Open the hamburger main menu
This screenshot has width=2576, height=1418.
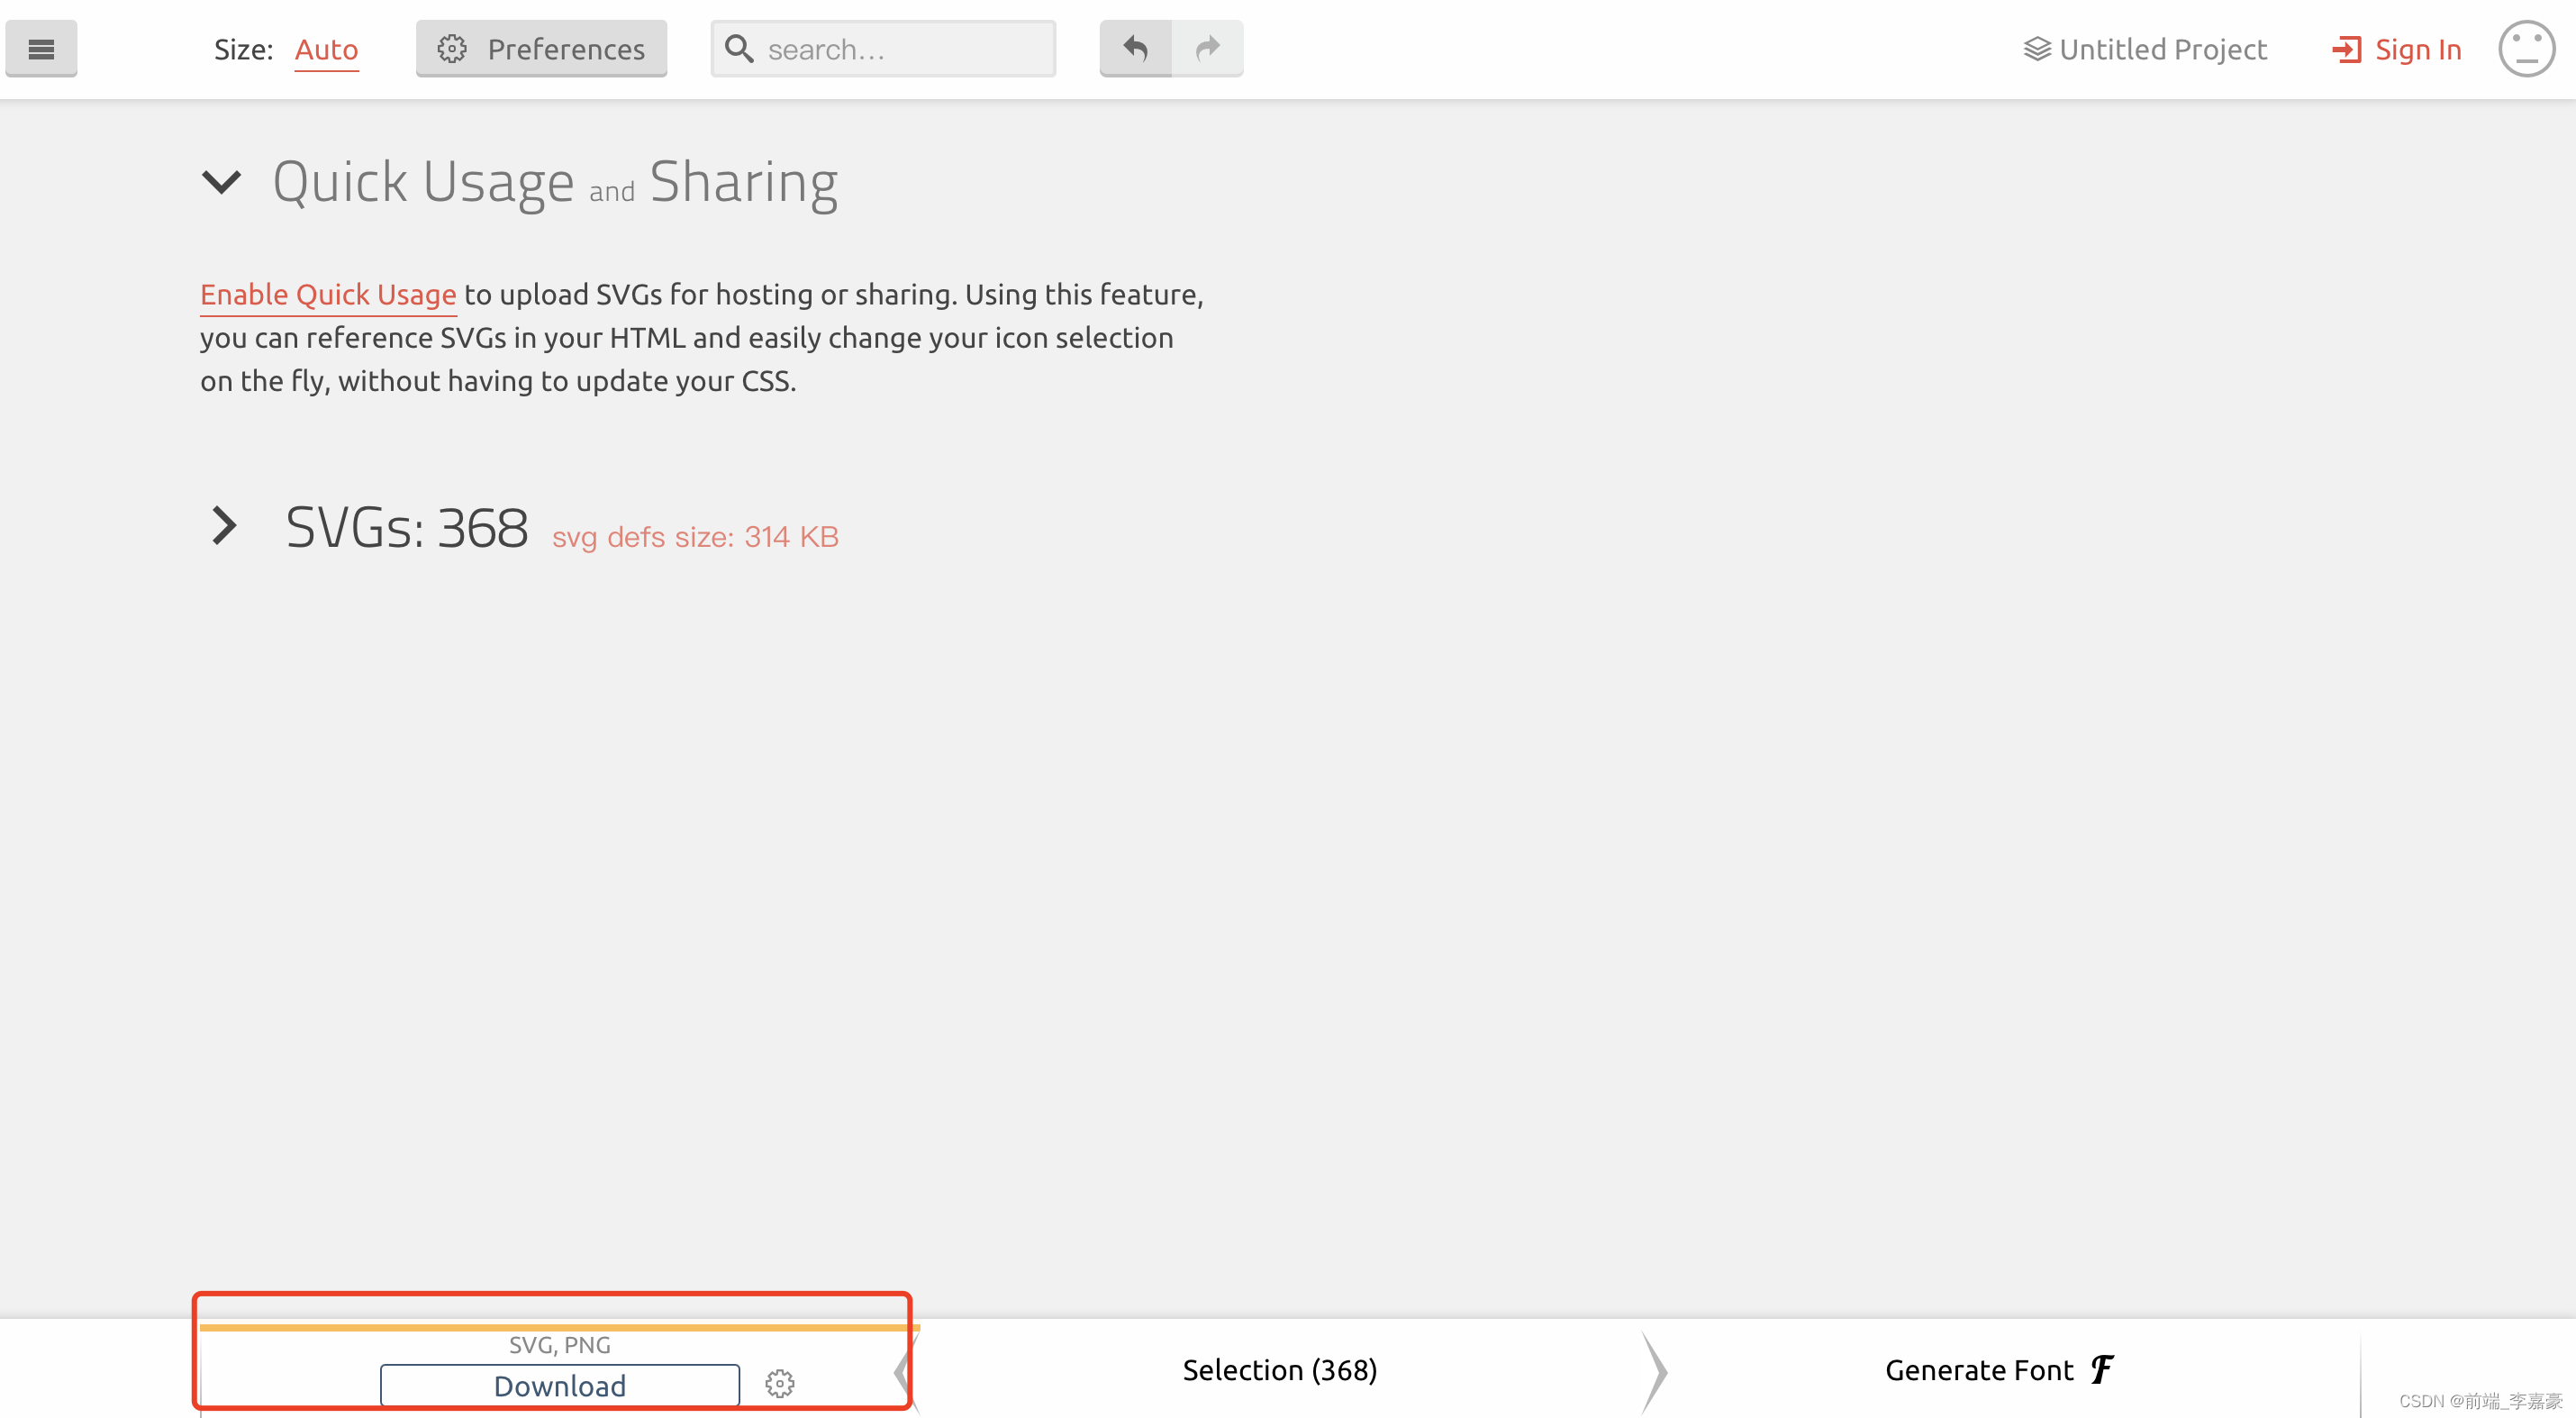pyautogui.click(x=41, y=48)
